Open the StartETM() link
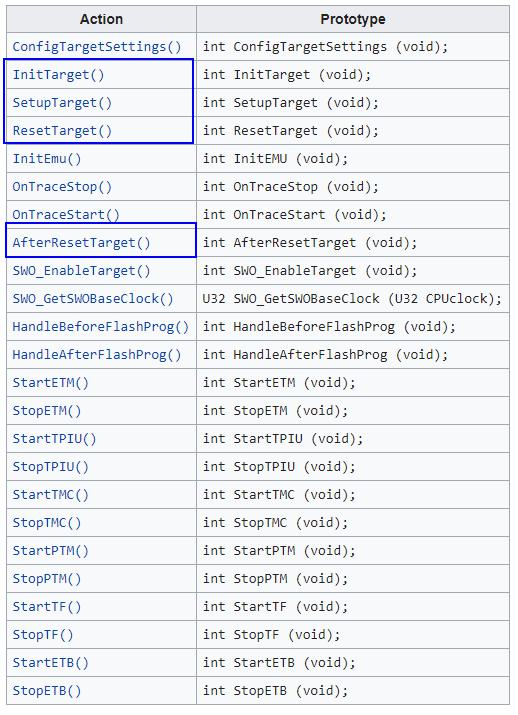 click(50, 383)
